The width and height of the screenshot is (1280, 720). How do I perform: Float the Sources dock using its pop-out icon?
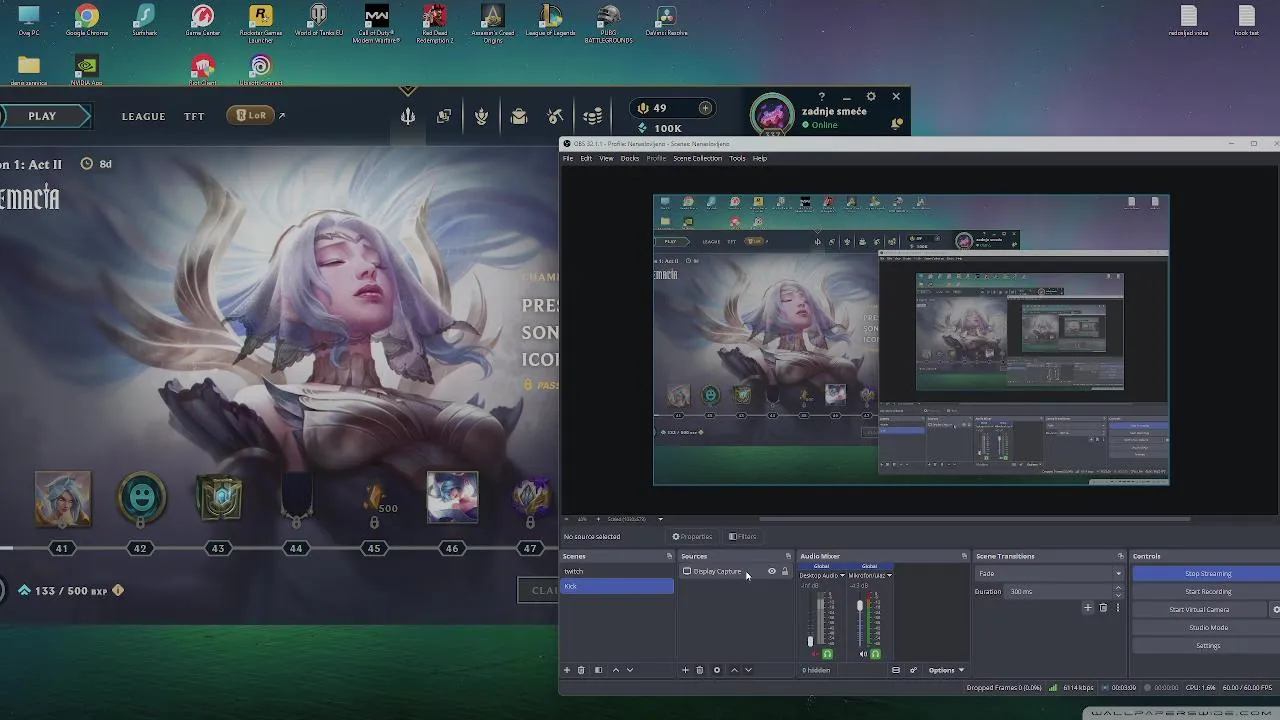[788, 556]
